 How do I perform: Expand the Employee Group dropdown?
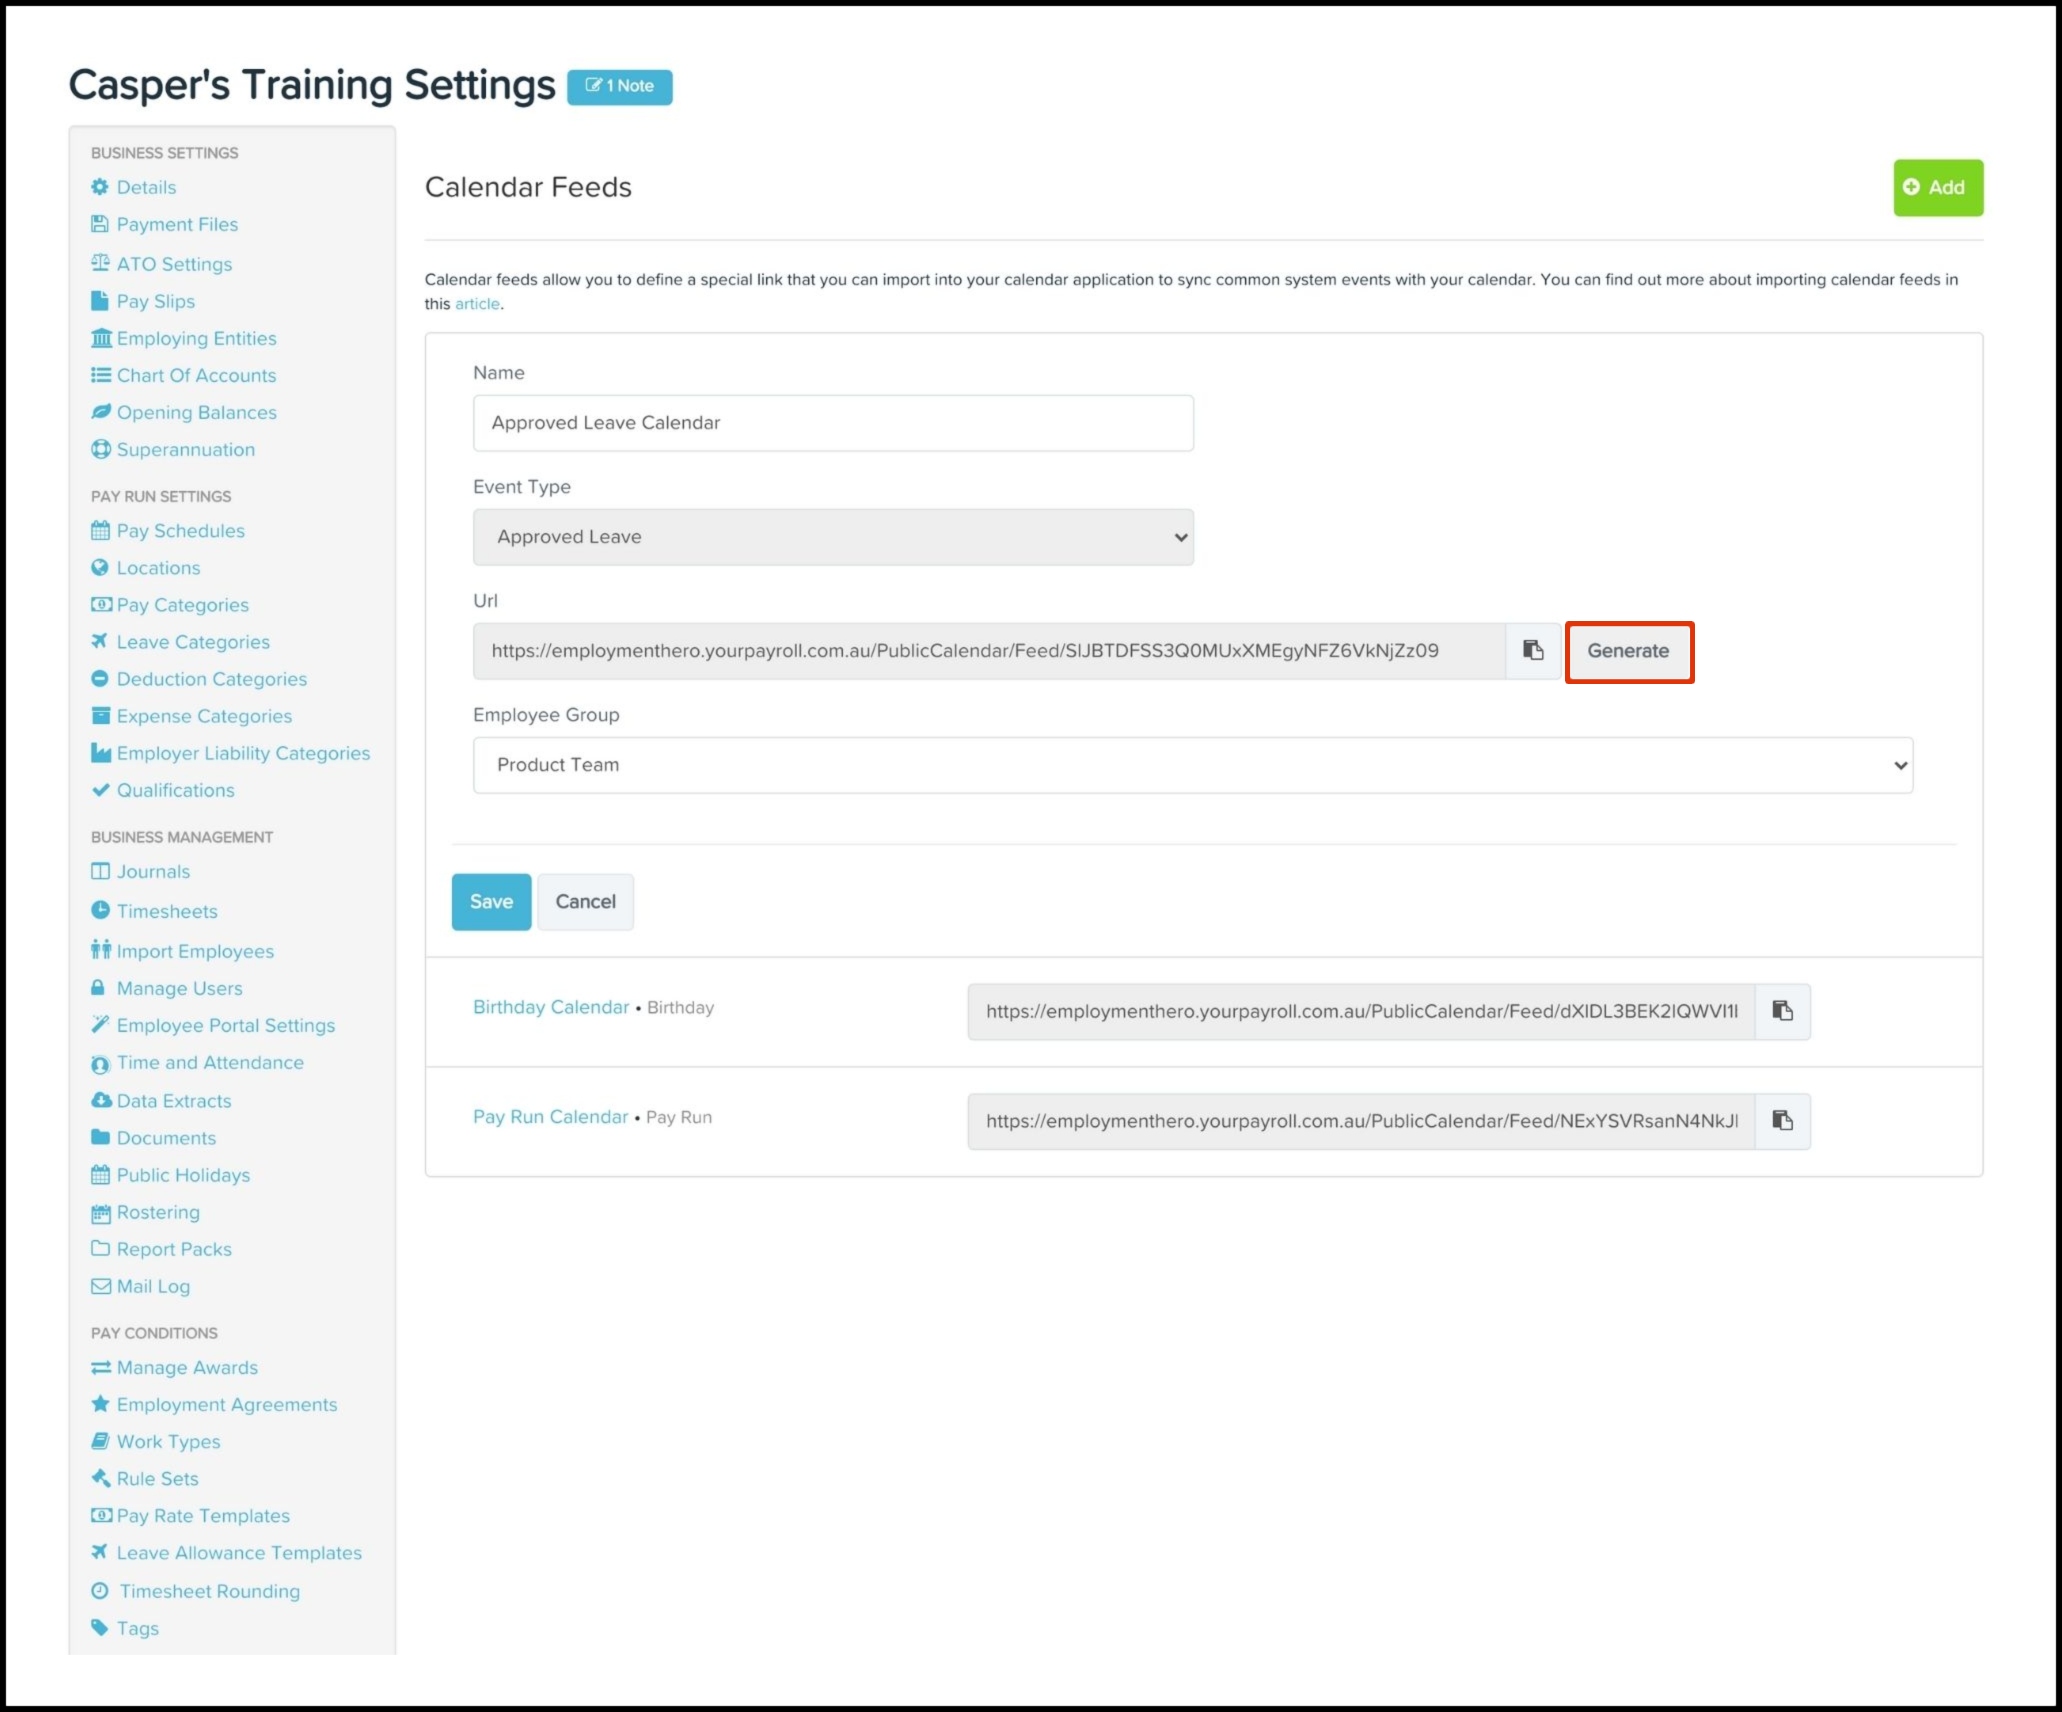(1192, 765)
